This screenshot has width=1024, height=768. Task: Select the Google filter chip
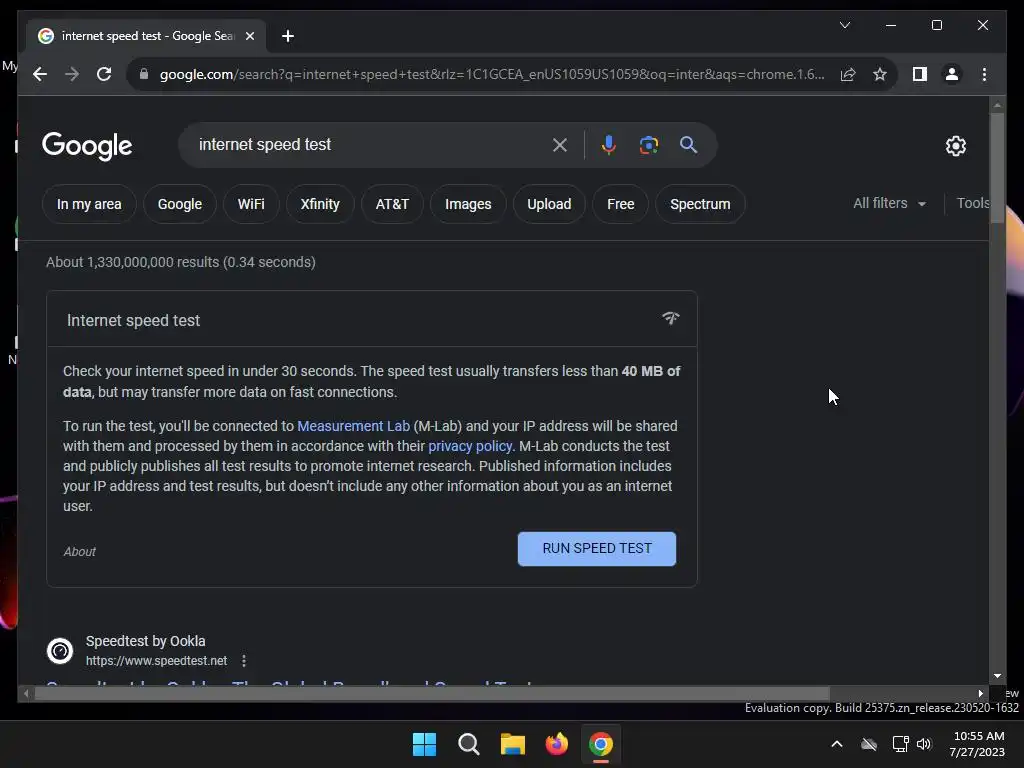point(180,204)
